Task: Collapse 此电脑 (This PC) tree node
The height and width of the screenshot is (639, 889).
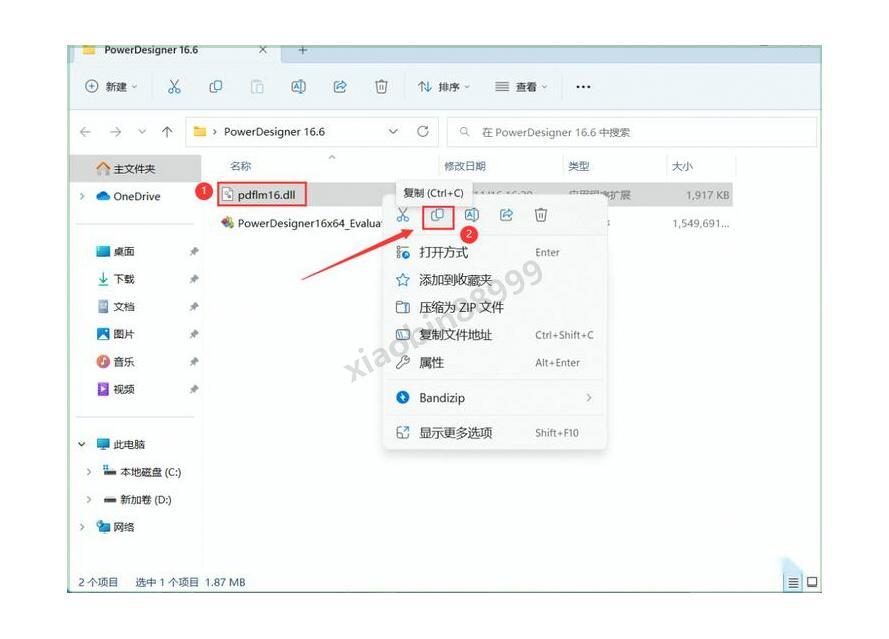Action: [x=82, y=445]
